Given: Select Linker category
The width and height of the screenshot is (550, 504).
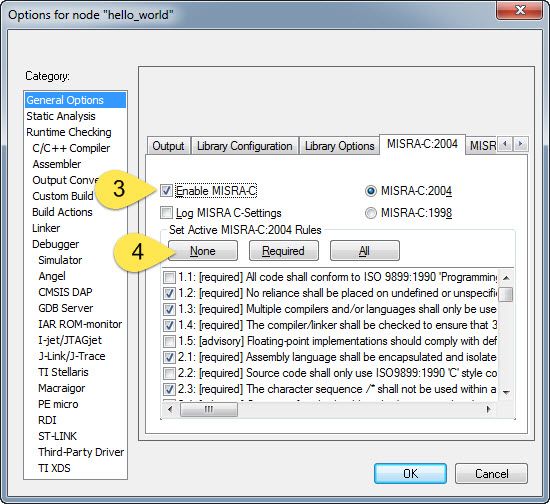Looking at the screenshot, I should coord(75,228).
